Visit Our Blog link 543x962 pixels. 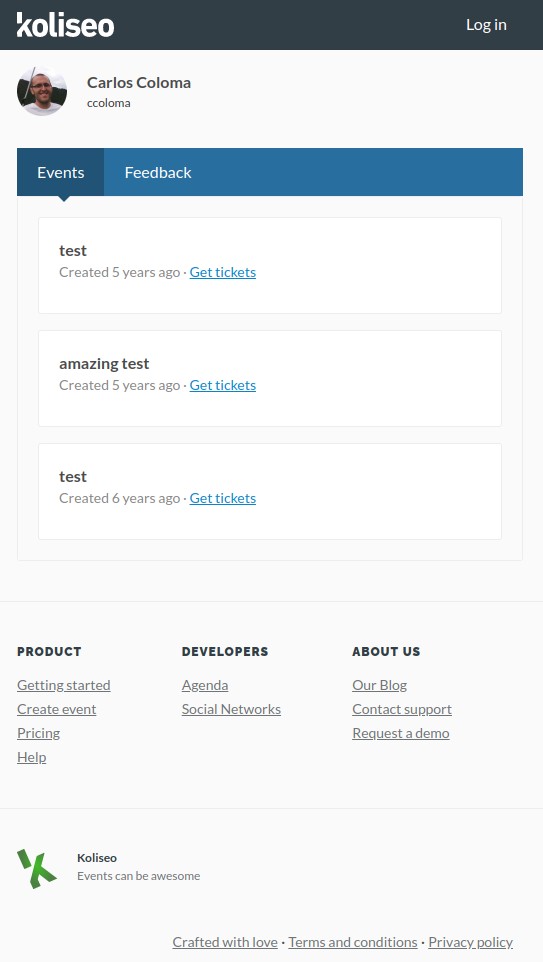[380, 685]
